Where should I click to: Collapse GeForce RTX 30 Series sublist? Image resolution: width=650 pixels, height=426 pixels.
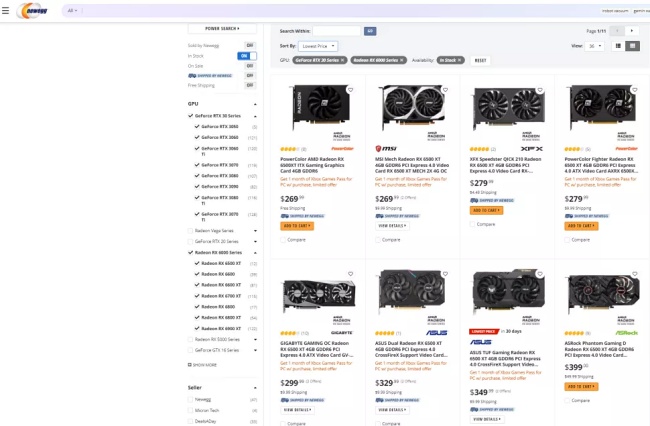pyautogui.click(x=255, y=116)
